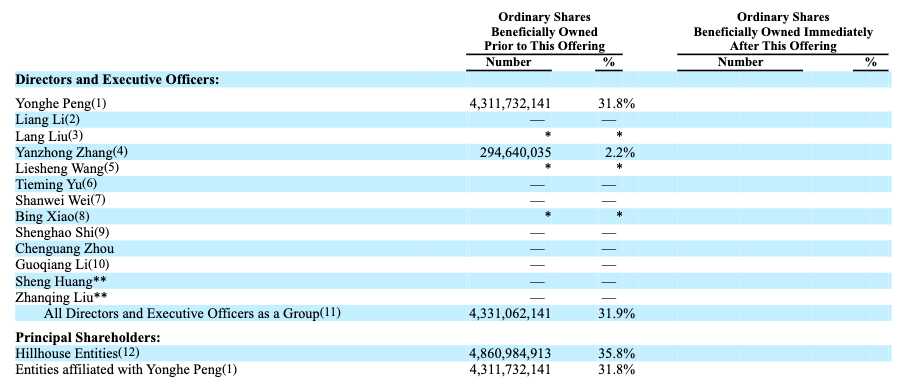
Task: Select the Chenguang Zhou name cell
Action: (64, 249)
